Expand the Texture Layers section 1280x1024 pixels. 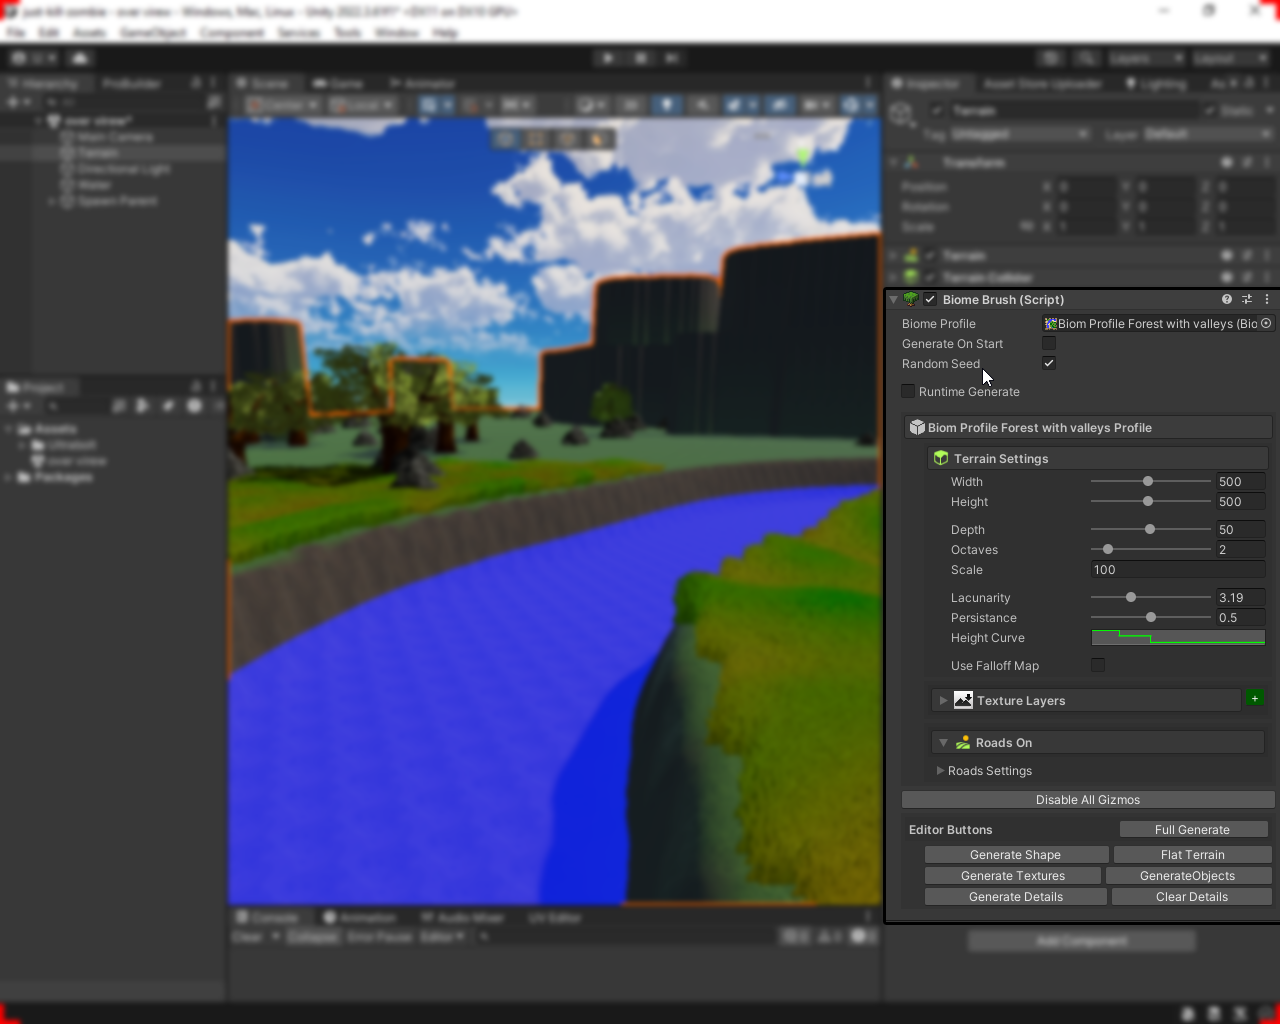[943, 700]
